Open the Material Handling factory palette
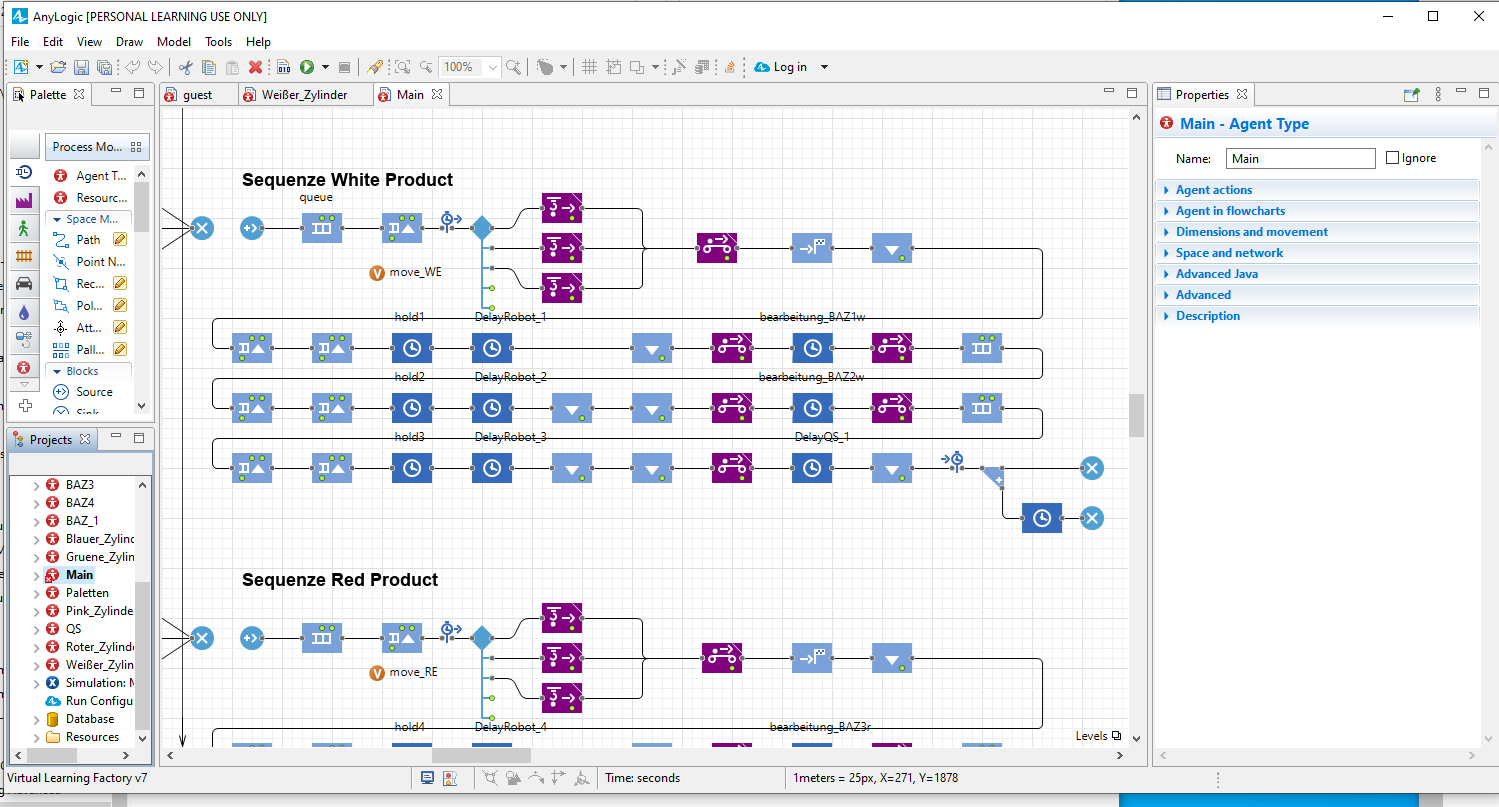This screenshot has height=807, width=1499. coord(24,201)
